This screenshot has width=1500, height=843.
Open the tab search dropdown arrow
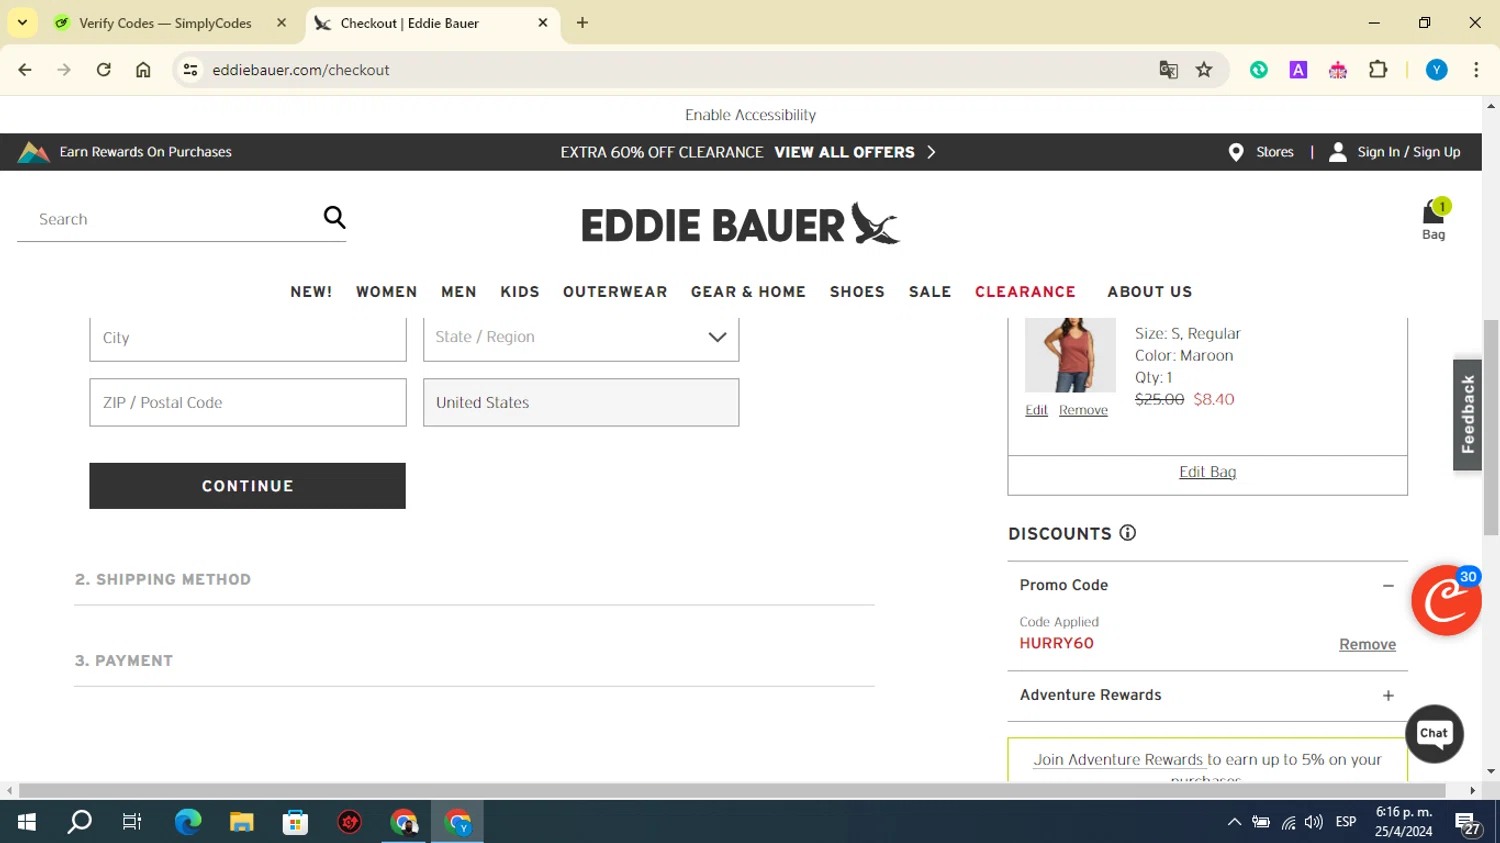[x=22, y=22]
